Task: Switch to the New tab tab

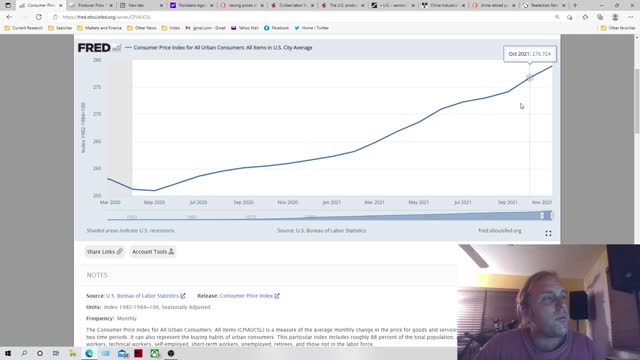Action: pyautogui.click(x=140, y=5)
